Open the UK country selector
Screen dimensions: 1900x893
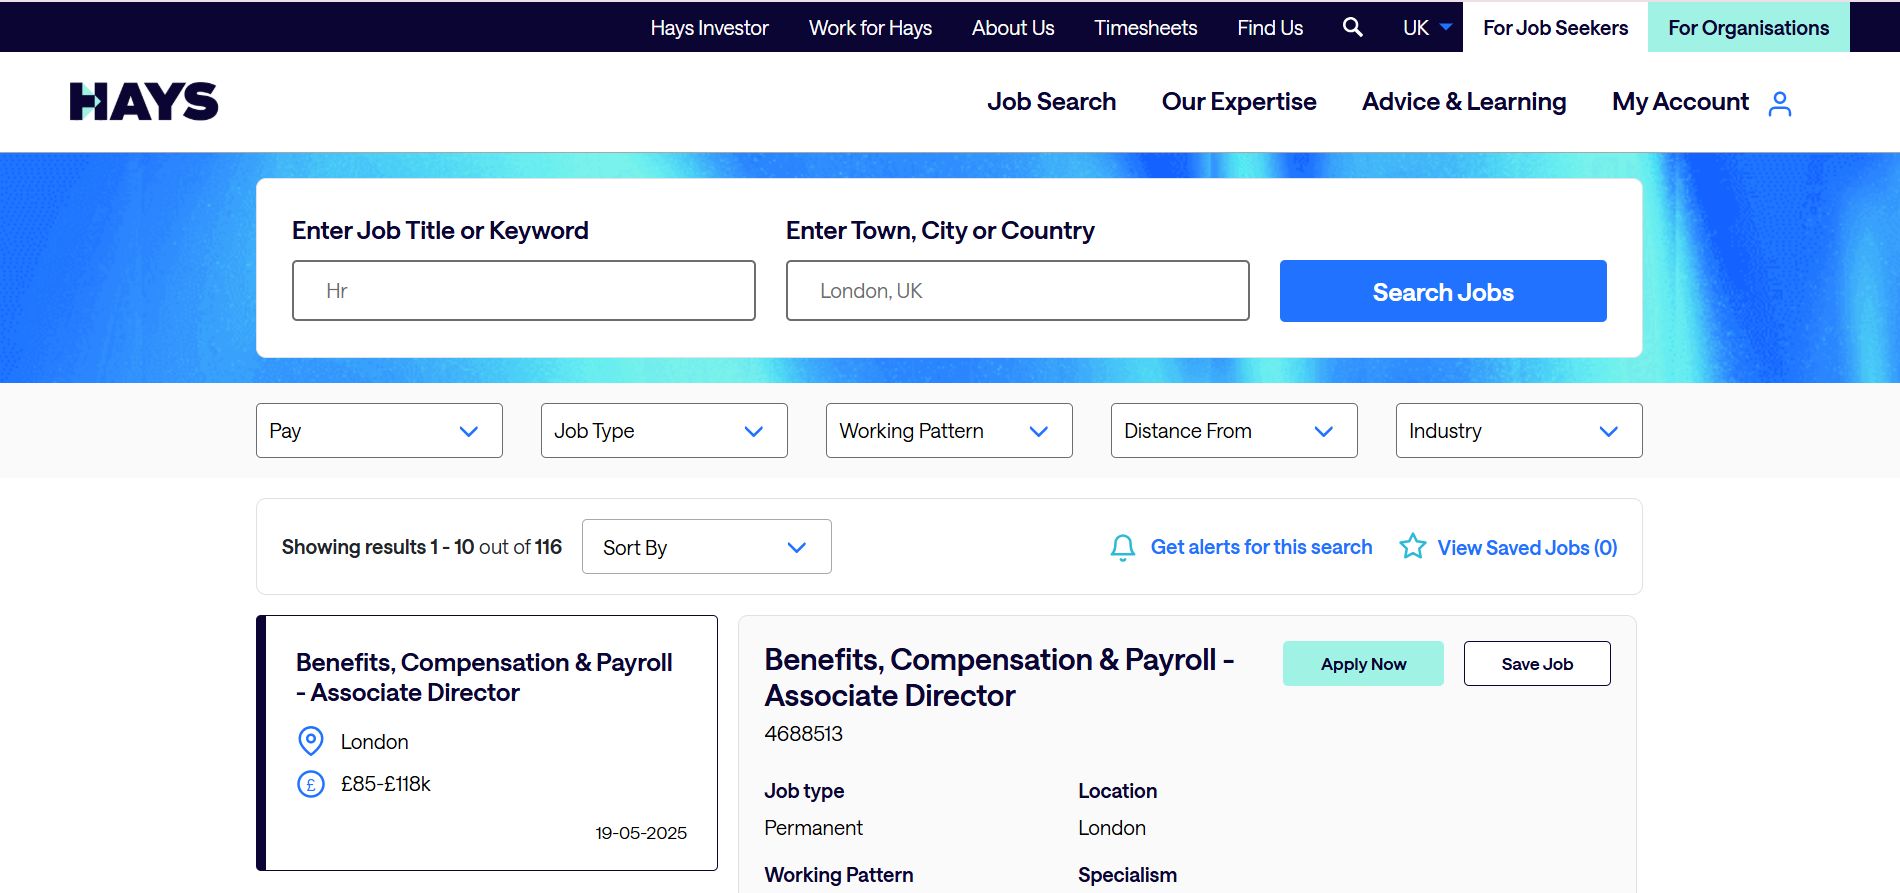[x=1426, y=28]
